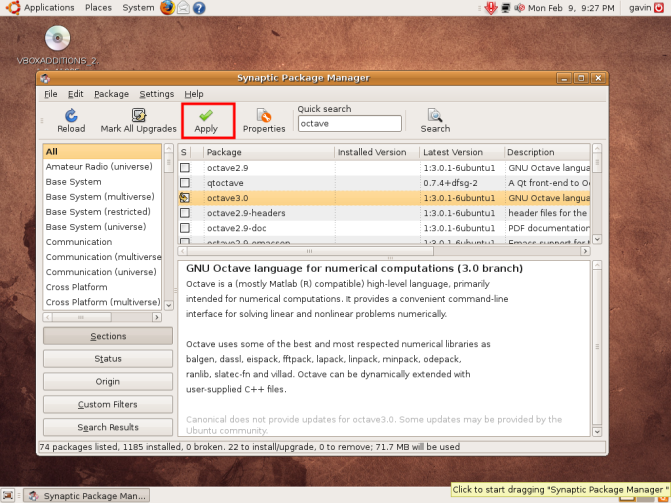Click the Reload toolbar icon
This screenshot has width=671, height=503.
click(x=71, y=120)
